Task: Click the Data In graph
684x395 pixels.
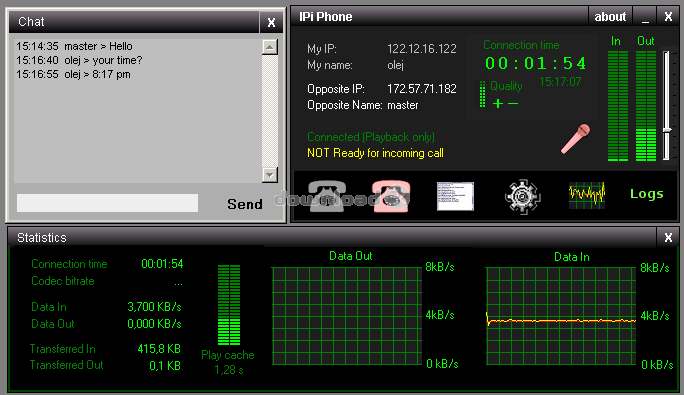Action: tap(561, 316)
